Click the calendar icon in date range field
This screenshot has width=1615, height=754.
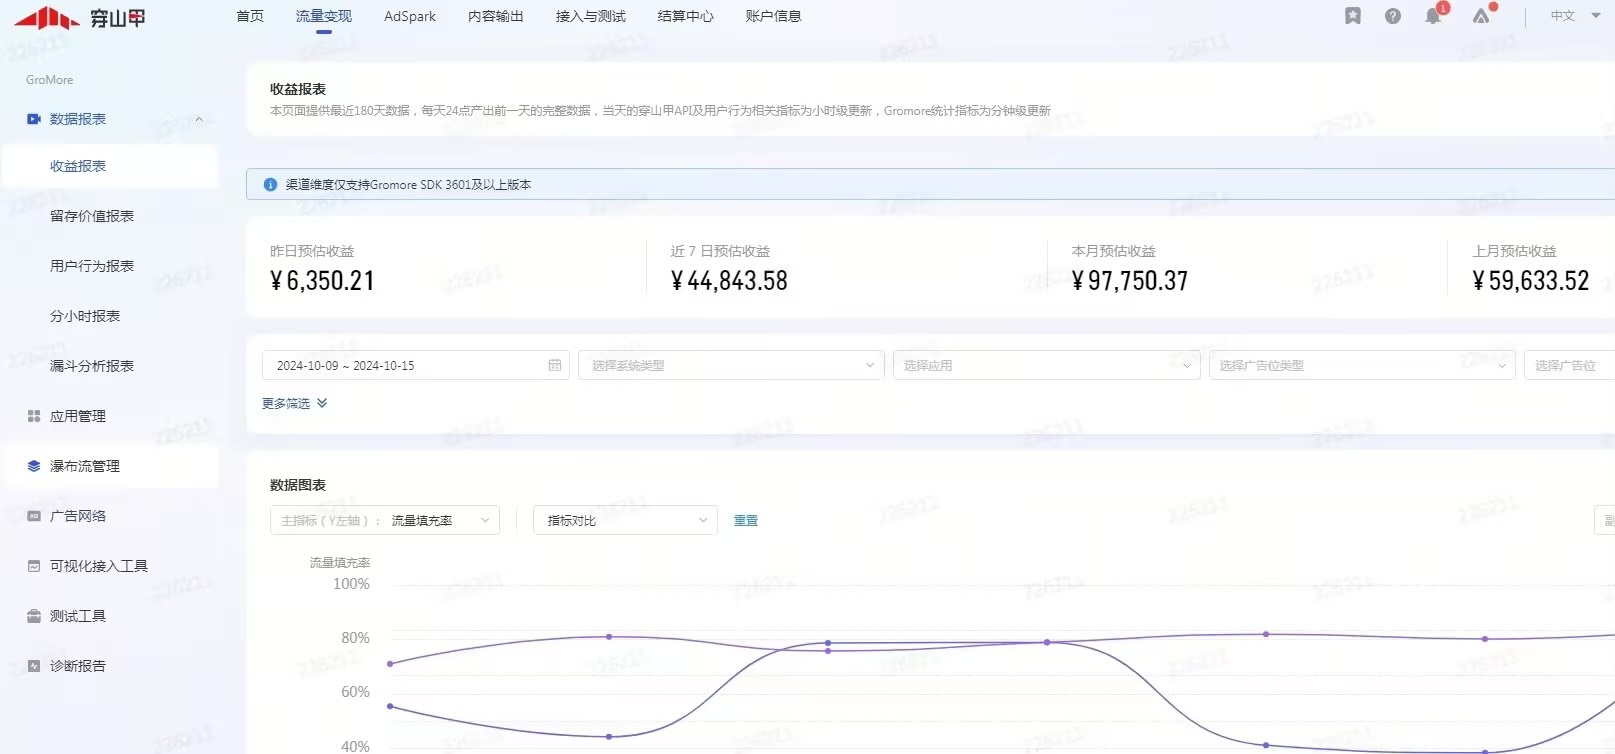555,365
